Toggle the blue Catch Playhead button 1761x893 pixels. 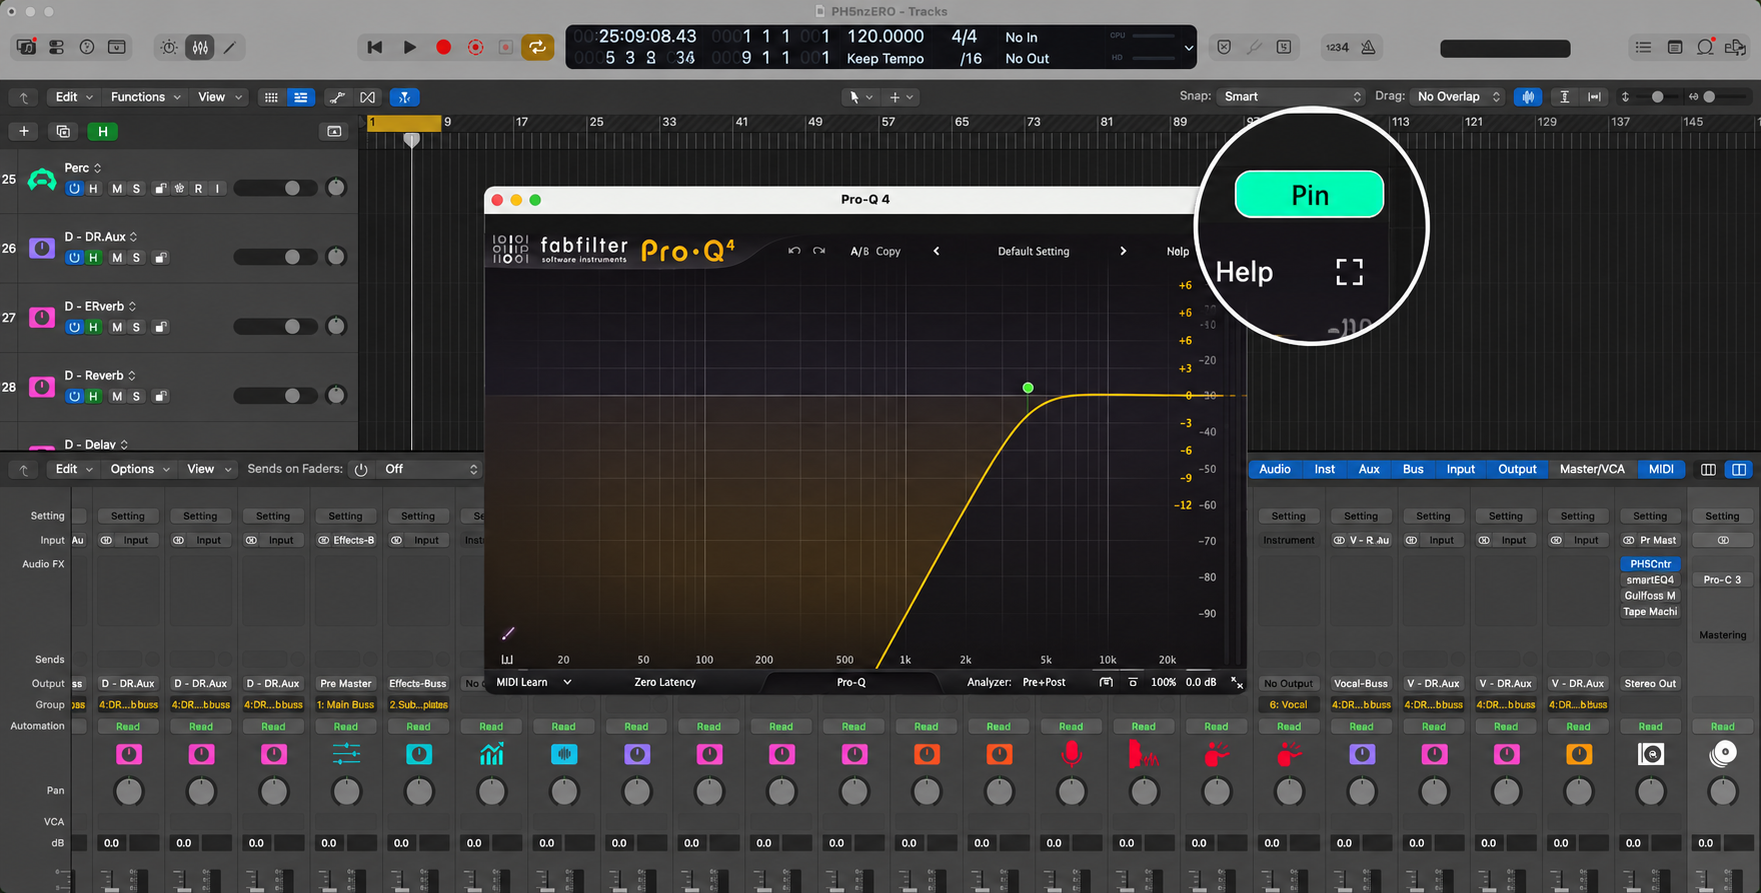click(x=404, y=97)
